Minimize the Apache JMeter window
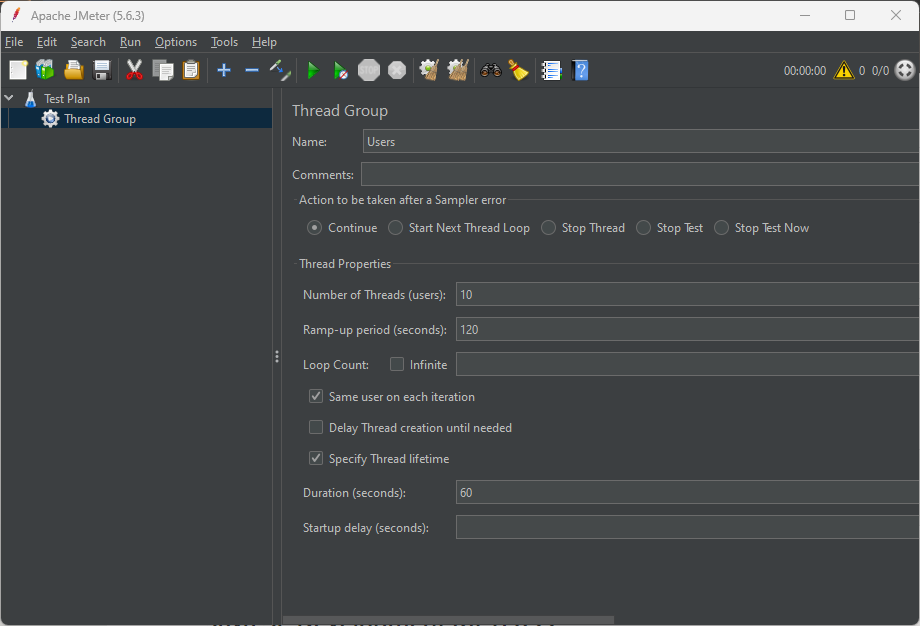This screenshot has height=626, width=920. 805,15
